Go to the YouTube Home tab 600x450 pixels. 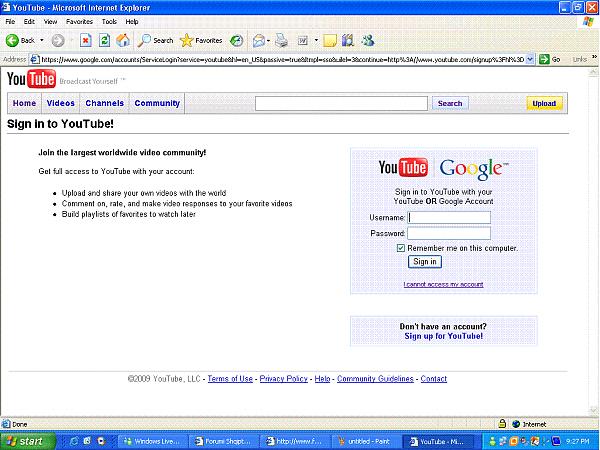[24, 103]
